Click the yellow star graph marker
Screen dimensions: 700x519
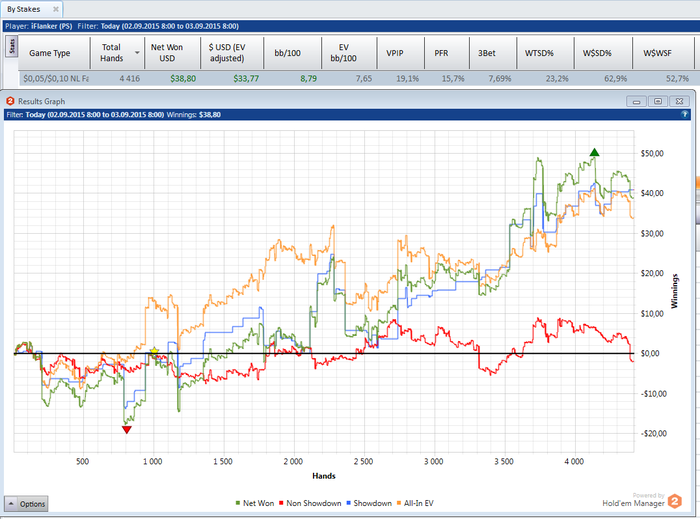[154, 351]
